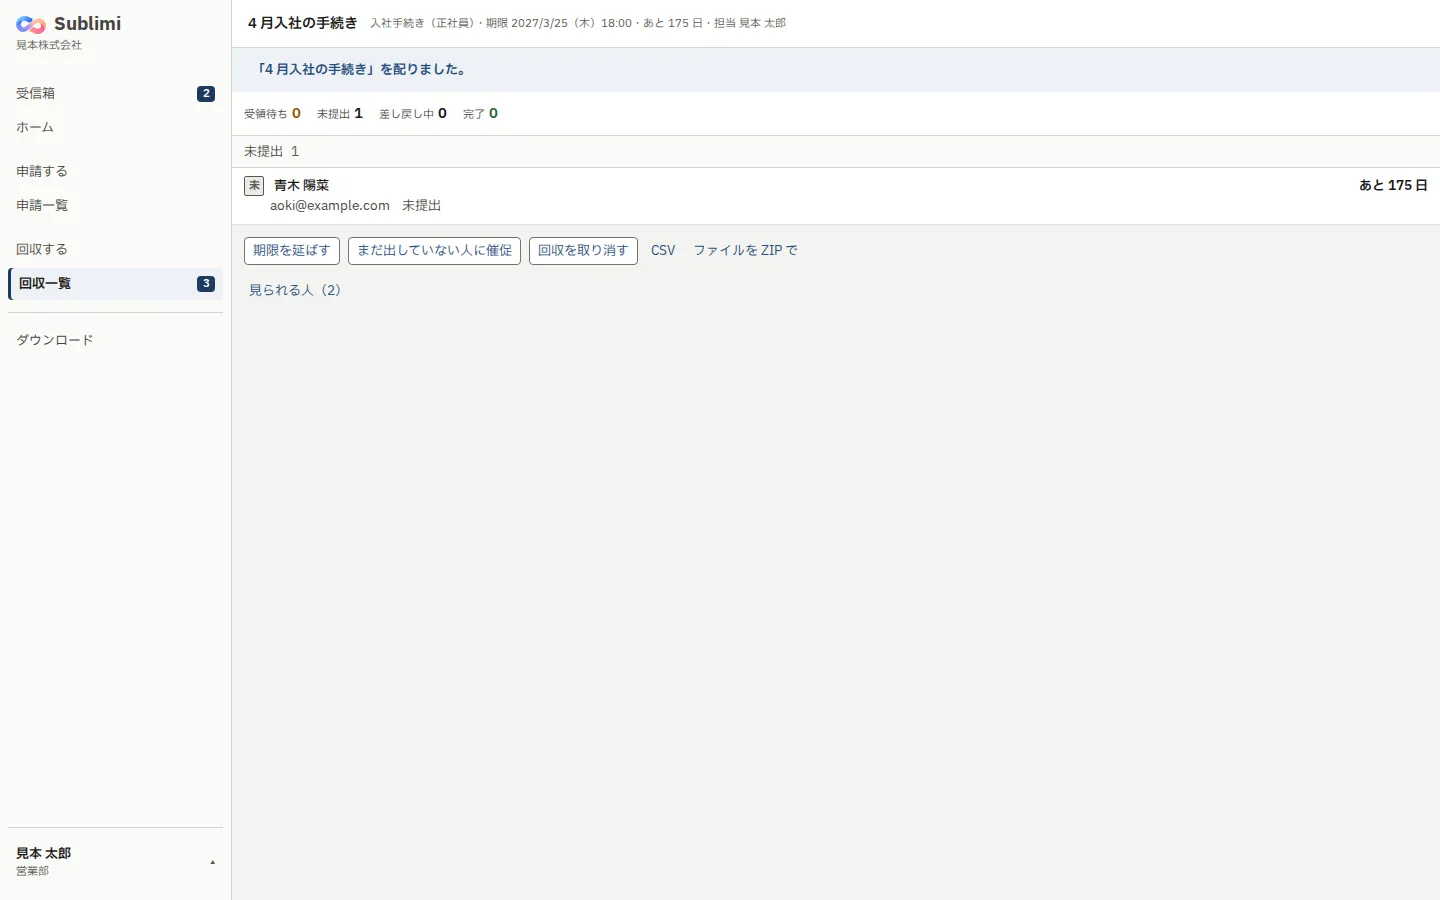
Task: Open 申請する page
Action: (115, 171)
